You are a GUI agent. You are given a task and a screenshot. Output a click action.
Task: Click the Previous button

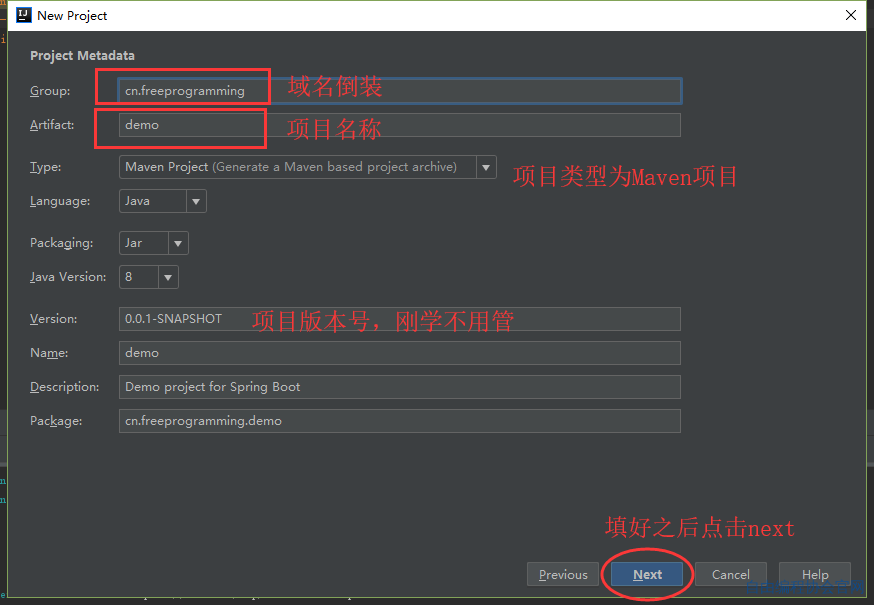[x=563, y=574]
